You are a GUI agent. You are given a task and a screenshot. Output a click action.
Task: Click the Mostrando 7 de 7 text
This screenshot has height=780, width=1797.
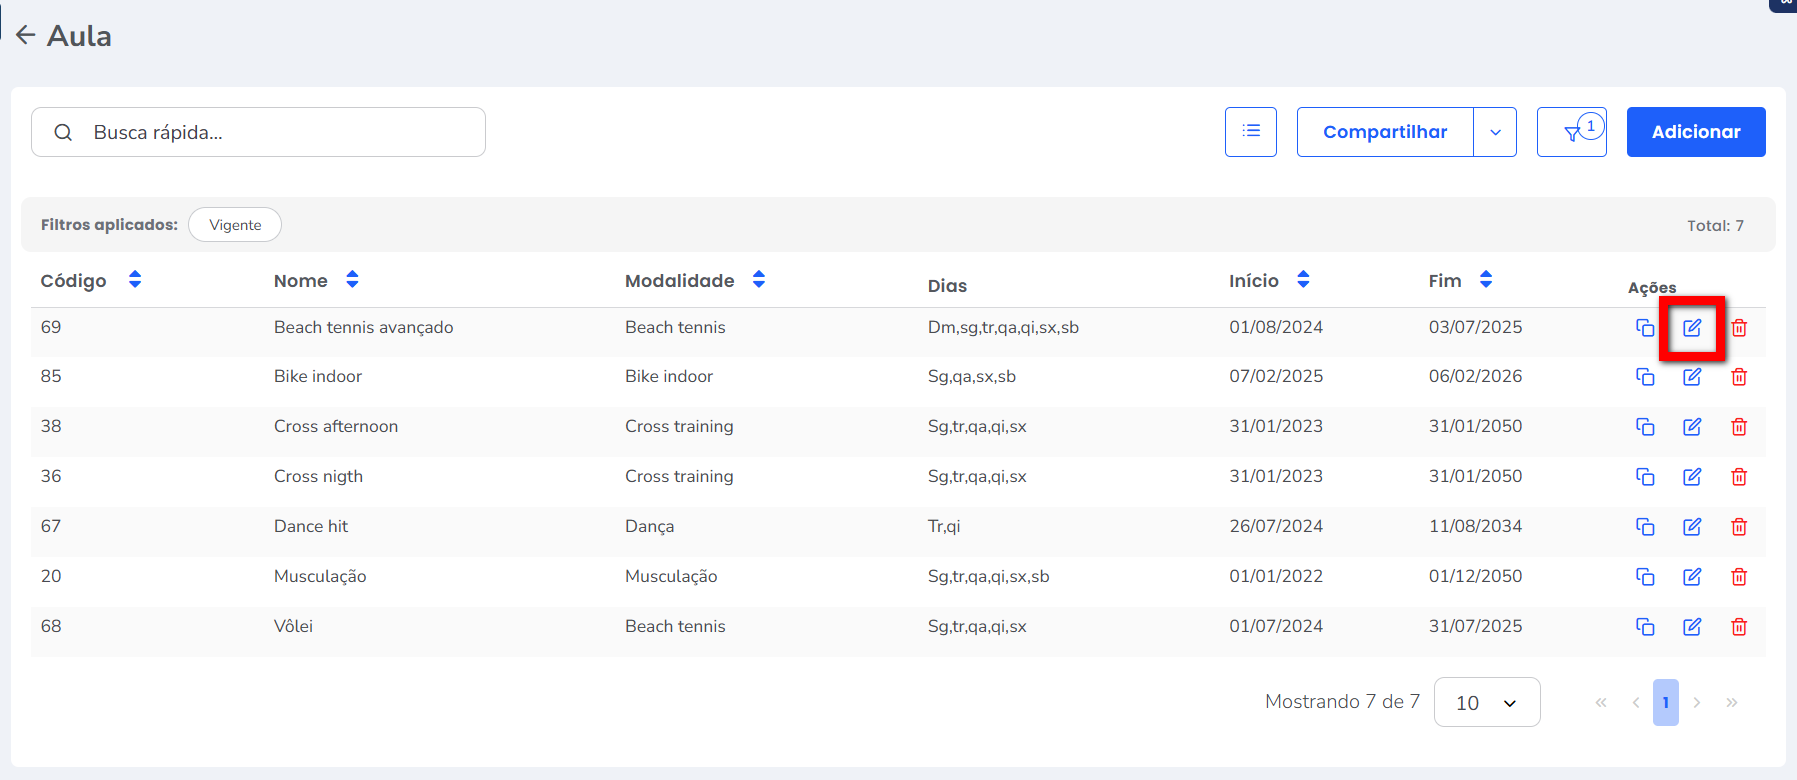pos(1342,701)
